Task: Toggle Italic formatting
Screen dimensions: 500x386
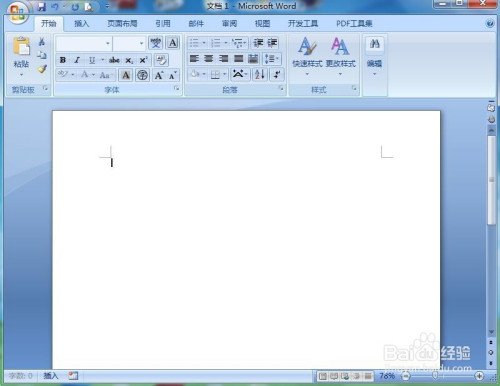Action: (x=77, y=60)
